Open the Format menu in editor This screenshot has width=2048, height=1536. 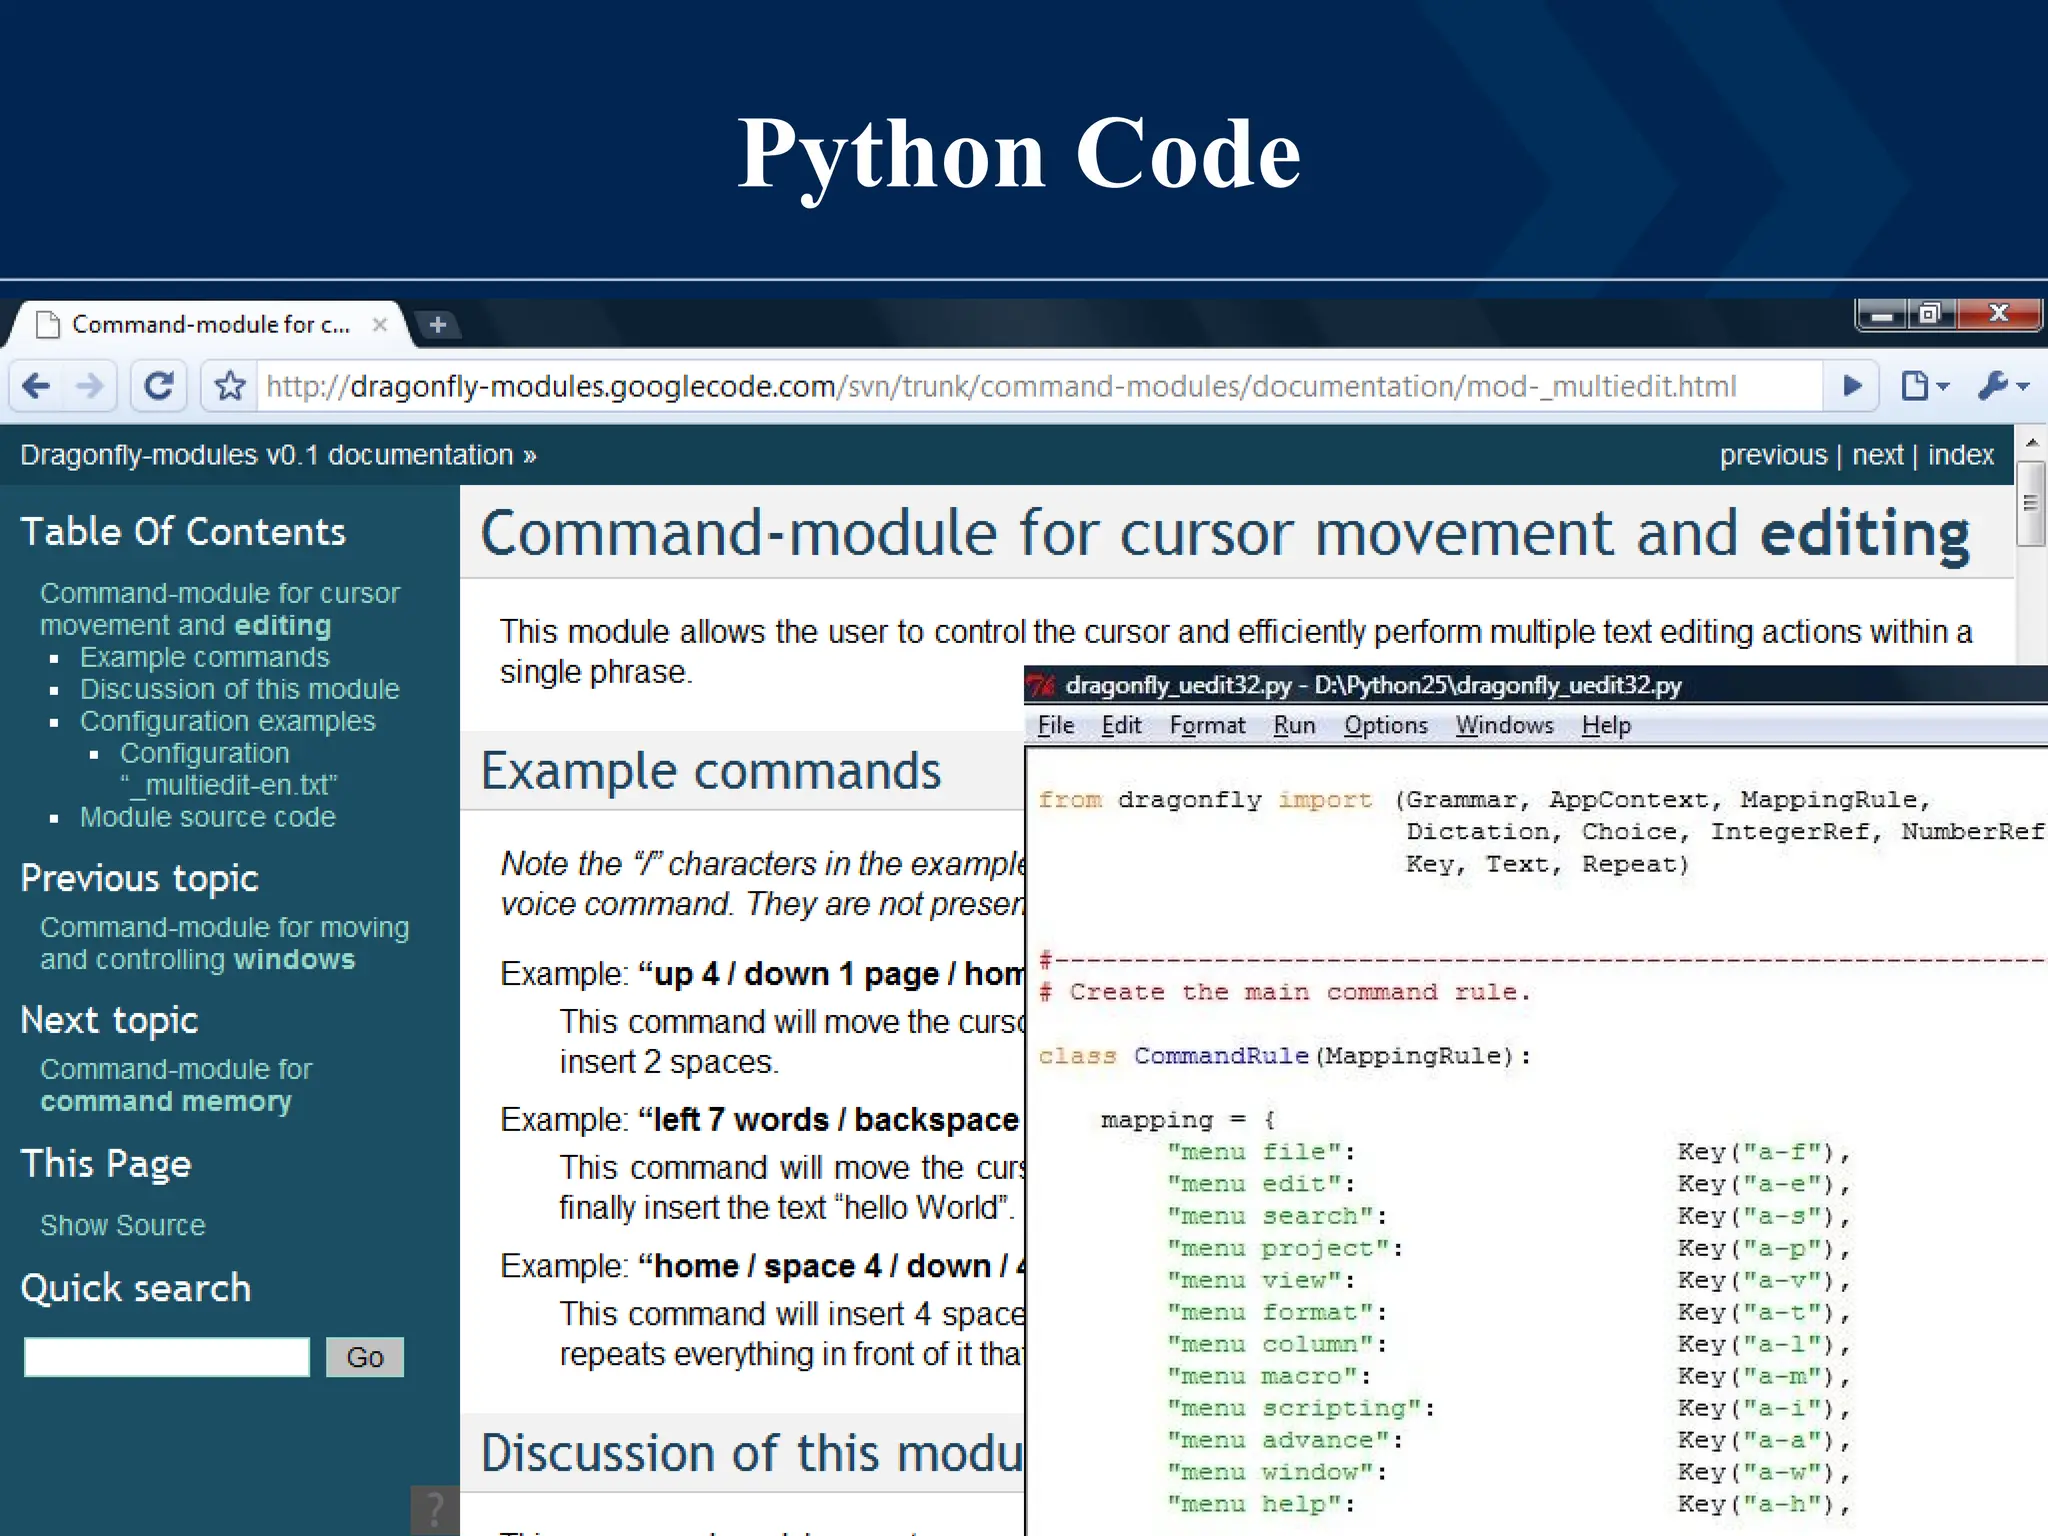[x=1207, y=726]
